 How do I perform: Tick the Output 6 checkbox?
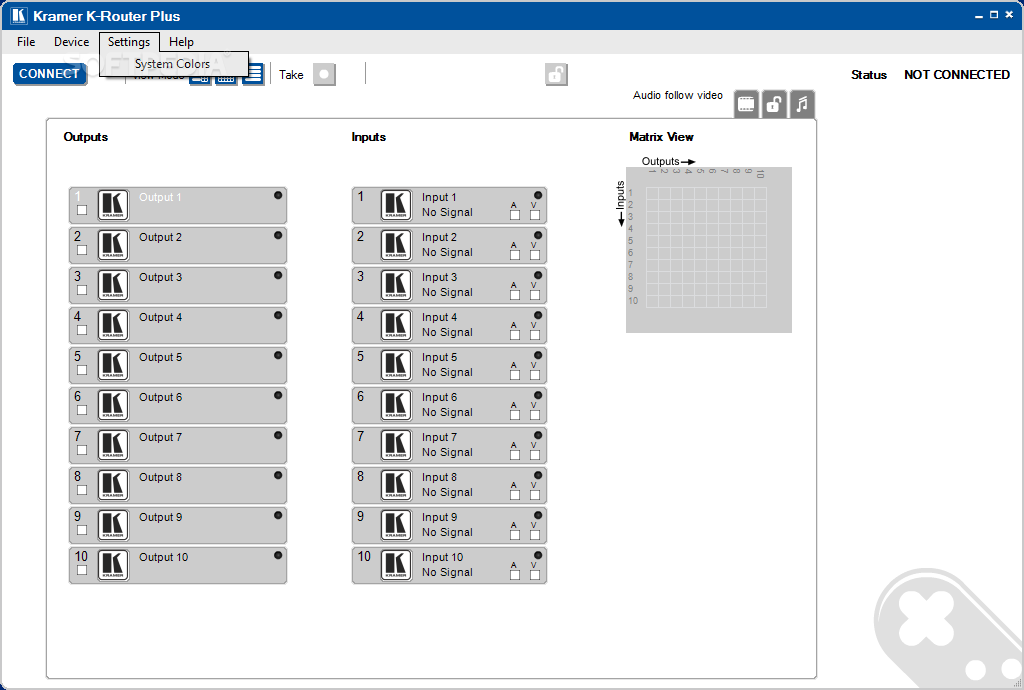[82, 410]
